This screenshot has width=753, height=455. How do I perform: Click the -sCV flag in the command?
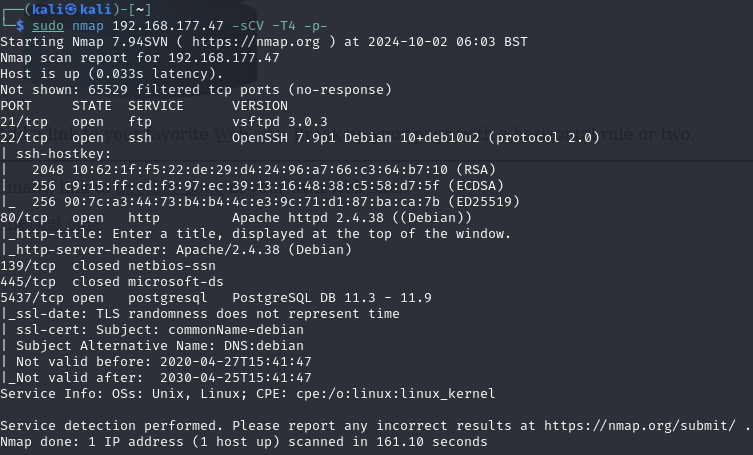point(251,26)
